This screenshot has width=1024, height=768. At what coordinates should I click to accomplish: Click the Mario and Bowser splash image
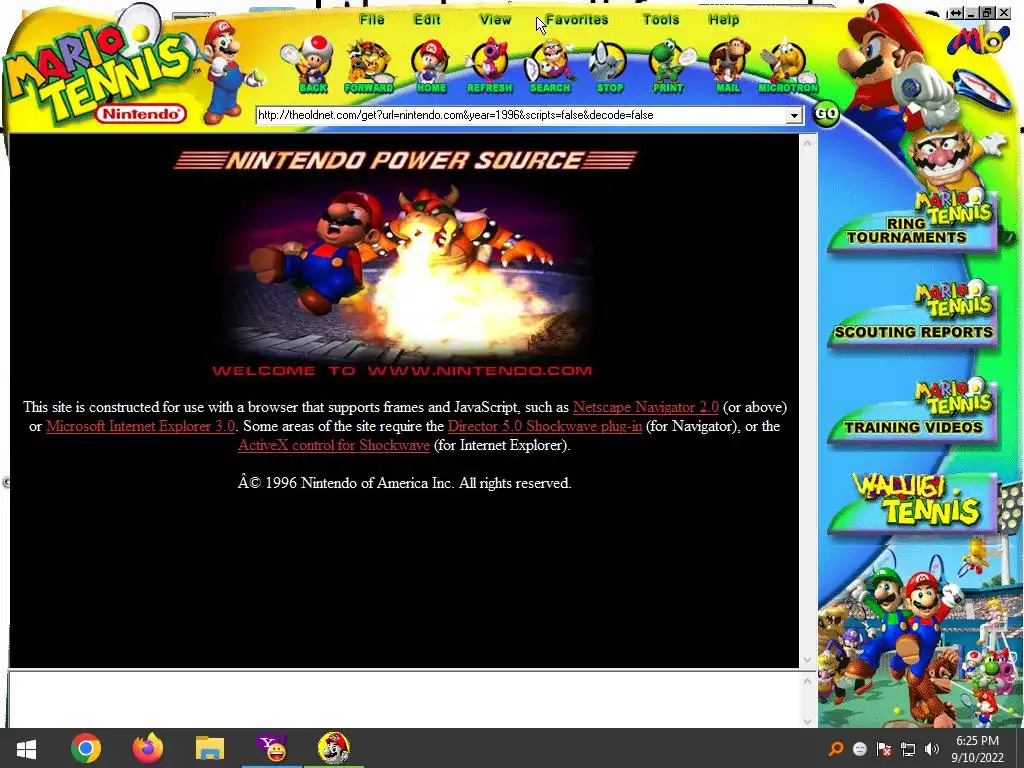[405, 271]
